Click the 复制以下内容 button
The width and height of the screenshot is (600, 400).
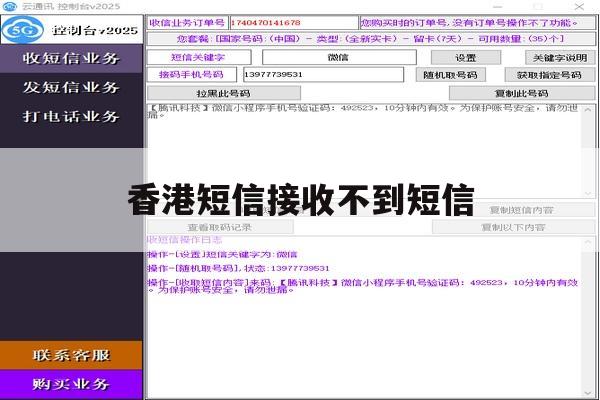514,227
